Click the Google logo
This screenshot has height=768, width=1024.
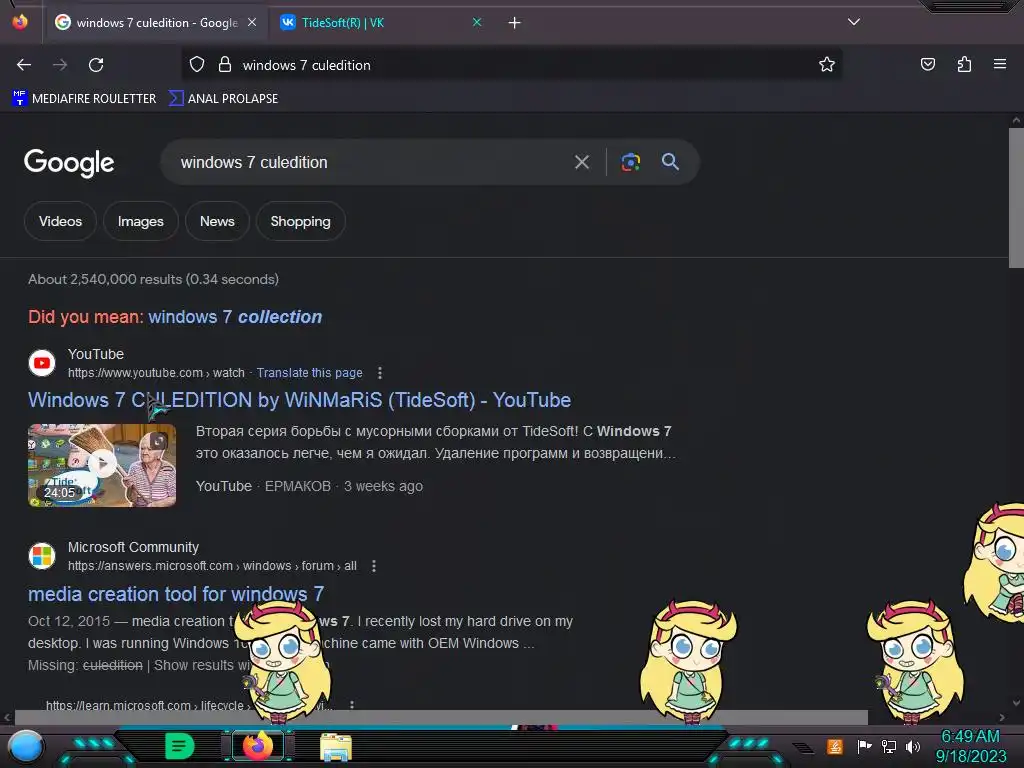[69, 163]
